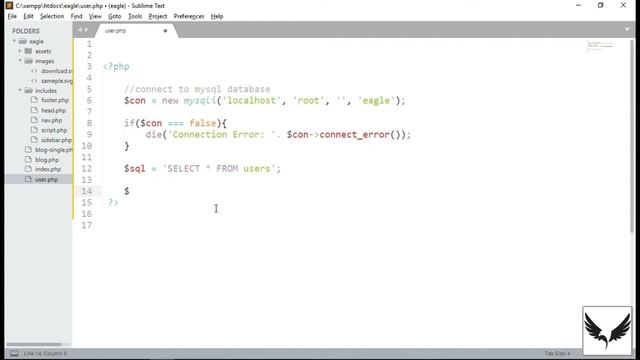Open the Selection menu

pyautogui.click(x=52, y=16)
